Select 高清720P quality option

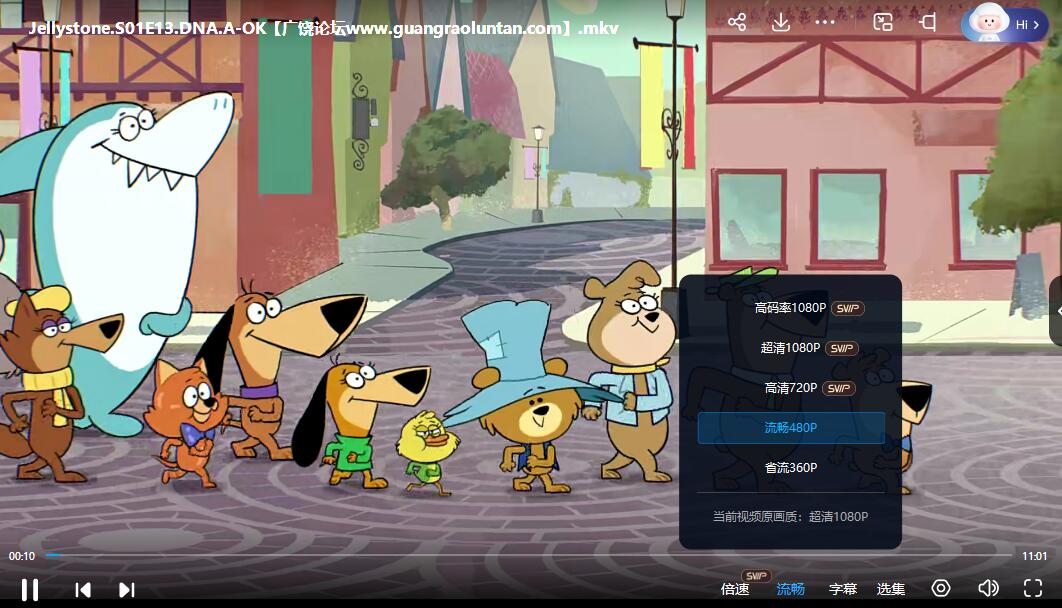790,388
